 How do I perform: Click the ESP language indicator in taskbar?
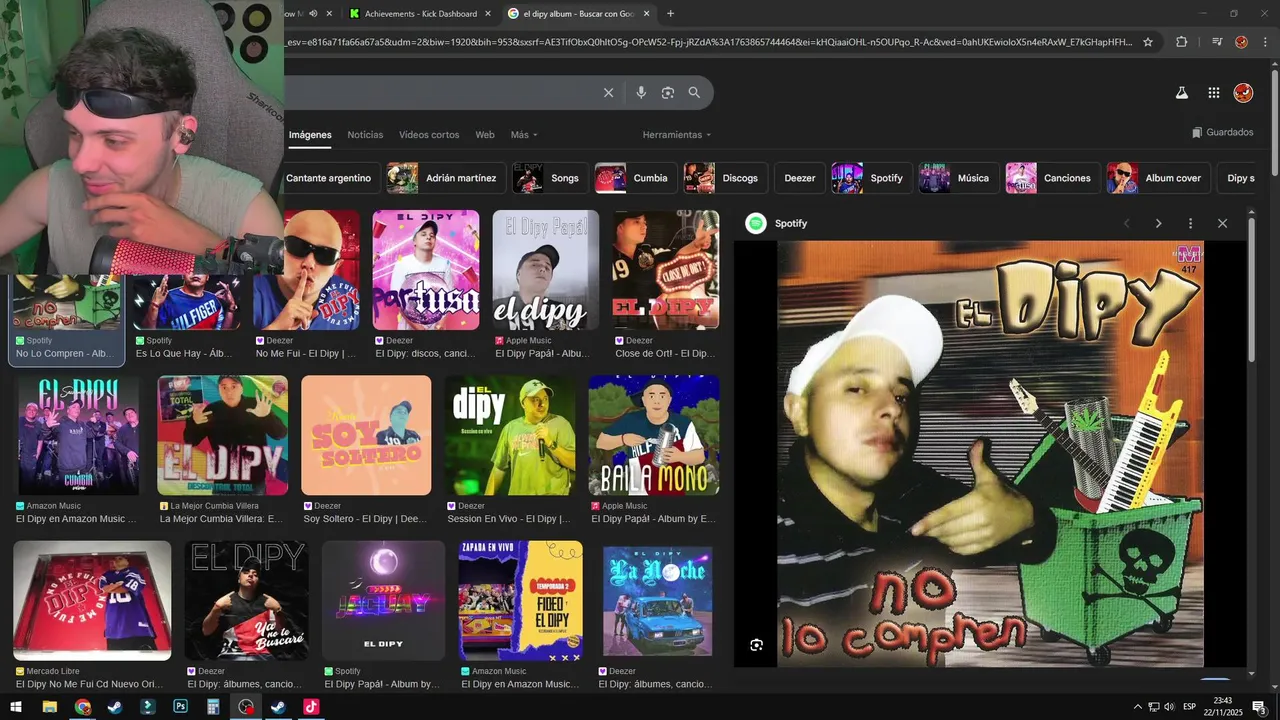tap(1189, 707)
